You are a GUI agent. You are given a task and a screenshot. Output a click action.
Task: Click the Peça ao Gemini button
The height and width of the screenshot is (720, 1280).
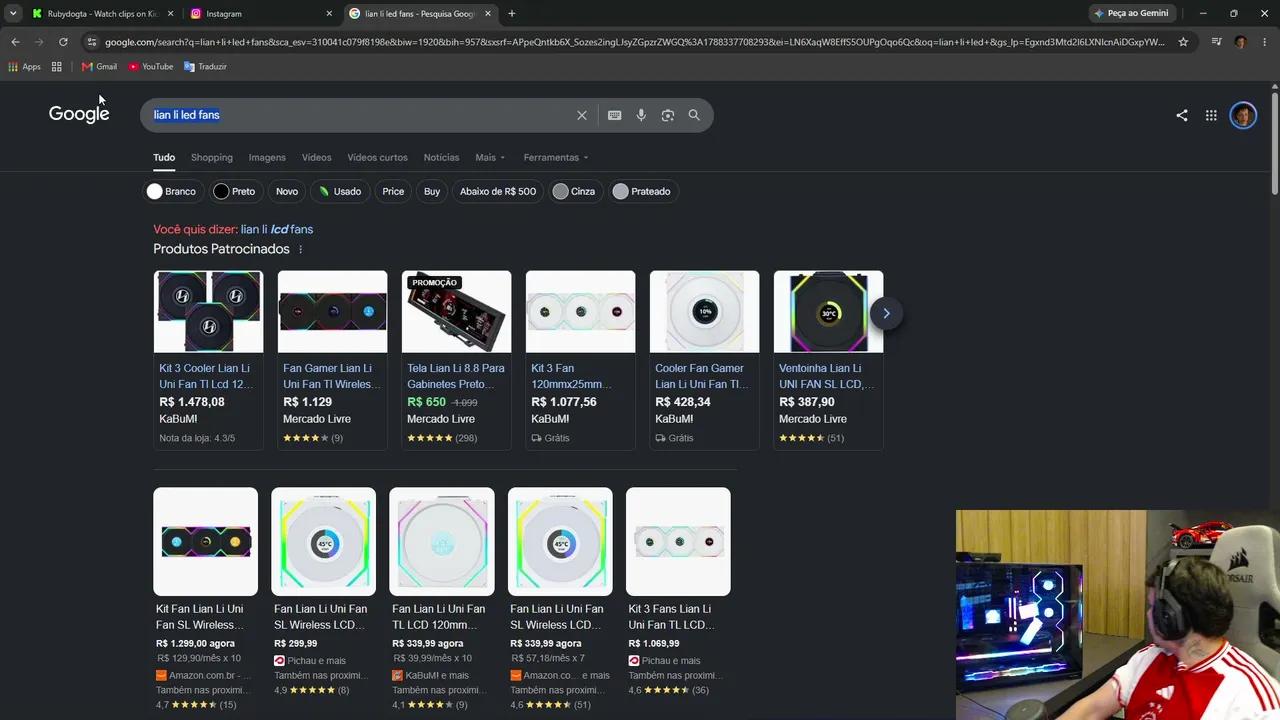pos(1132,14)
